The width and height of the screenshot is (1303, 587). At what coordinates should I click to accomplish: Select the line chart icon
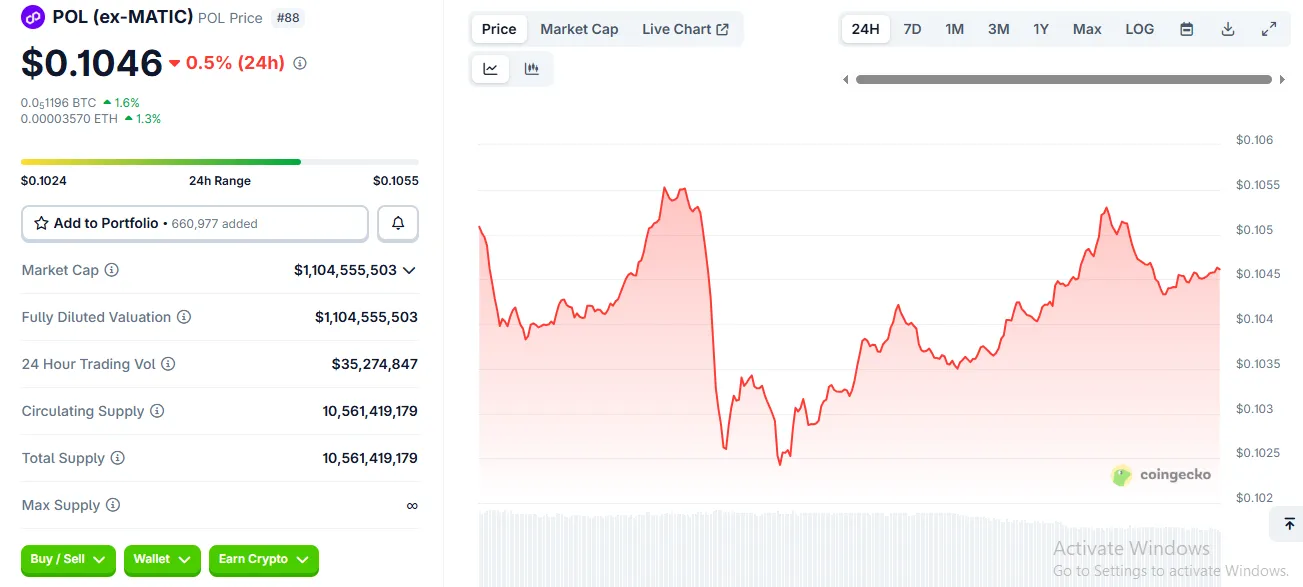click(490, 68)
